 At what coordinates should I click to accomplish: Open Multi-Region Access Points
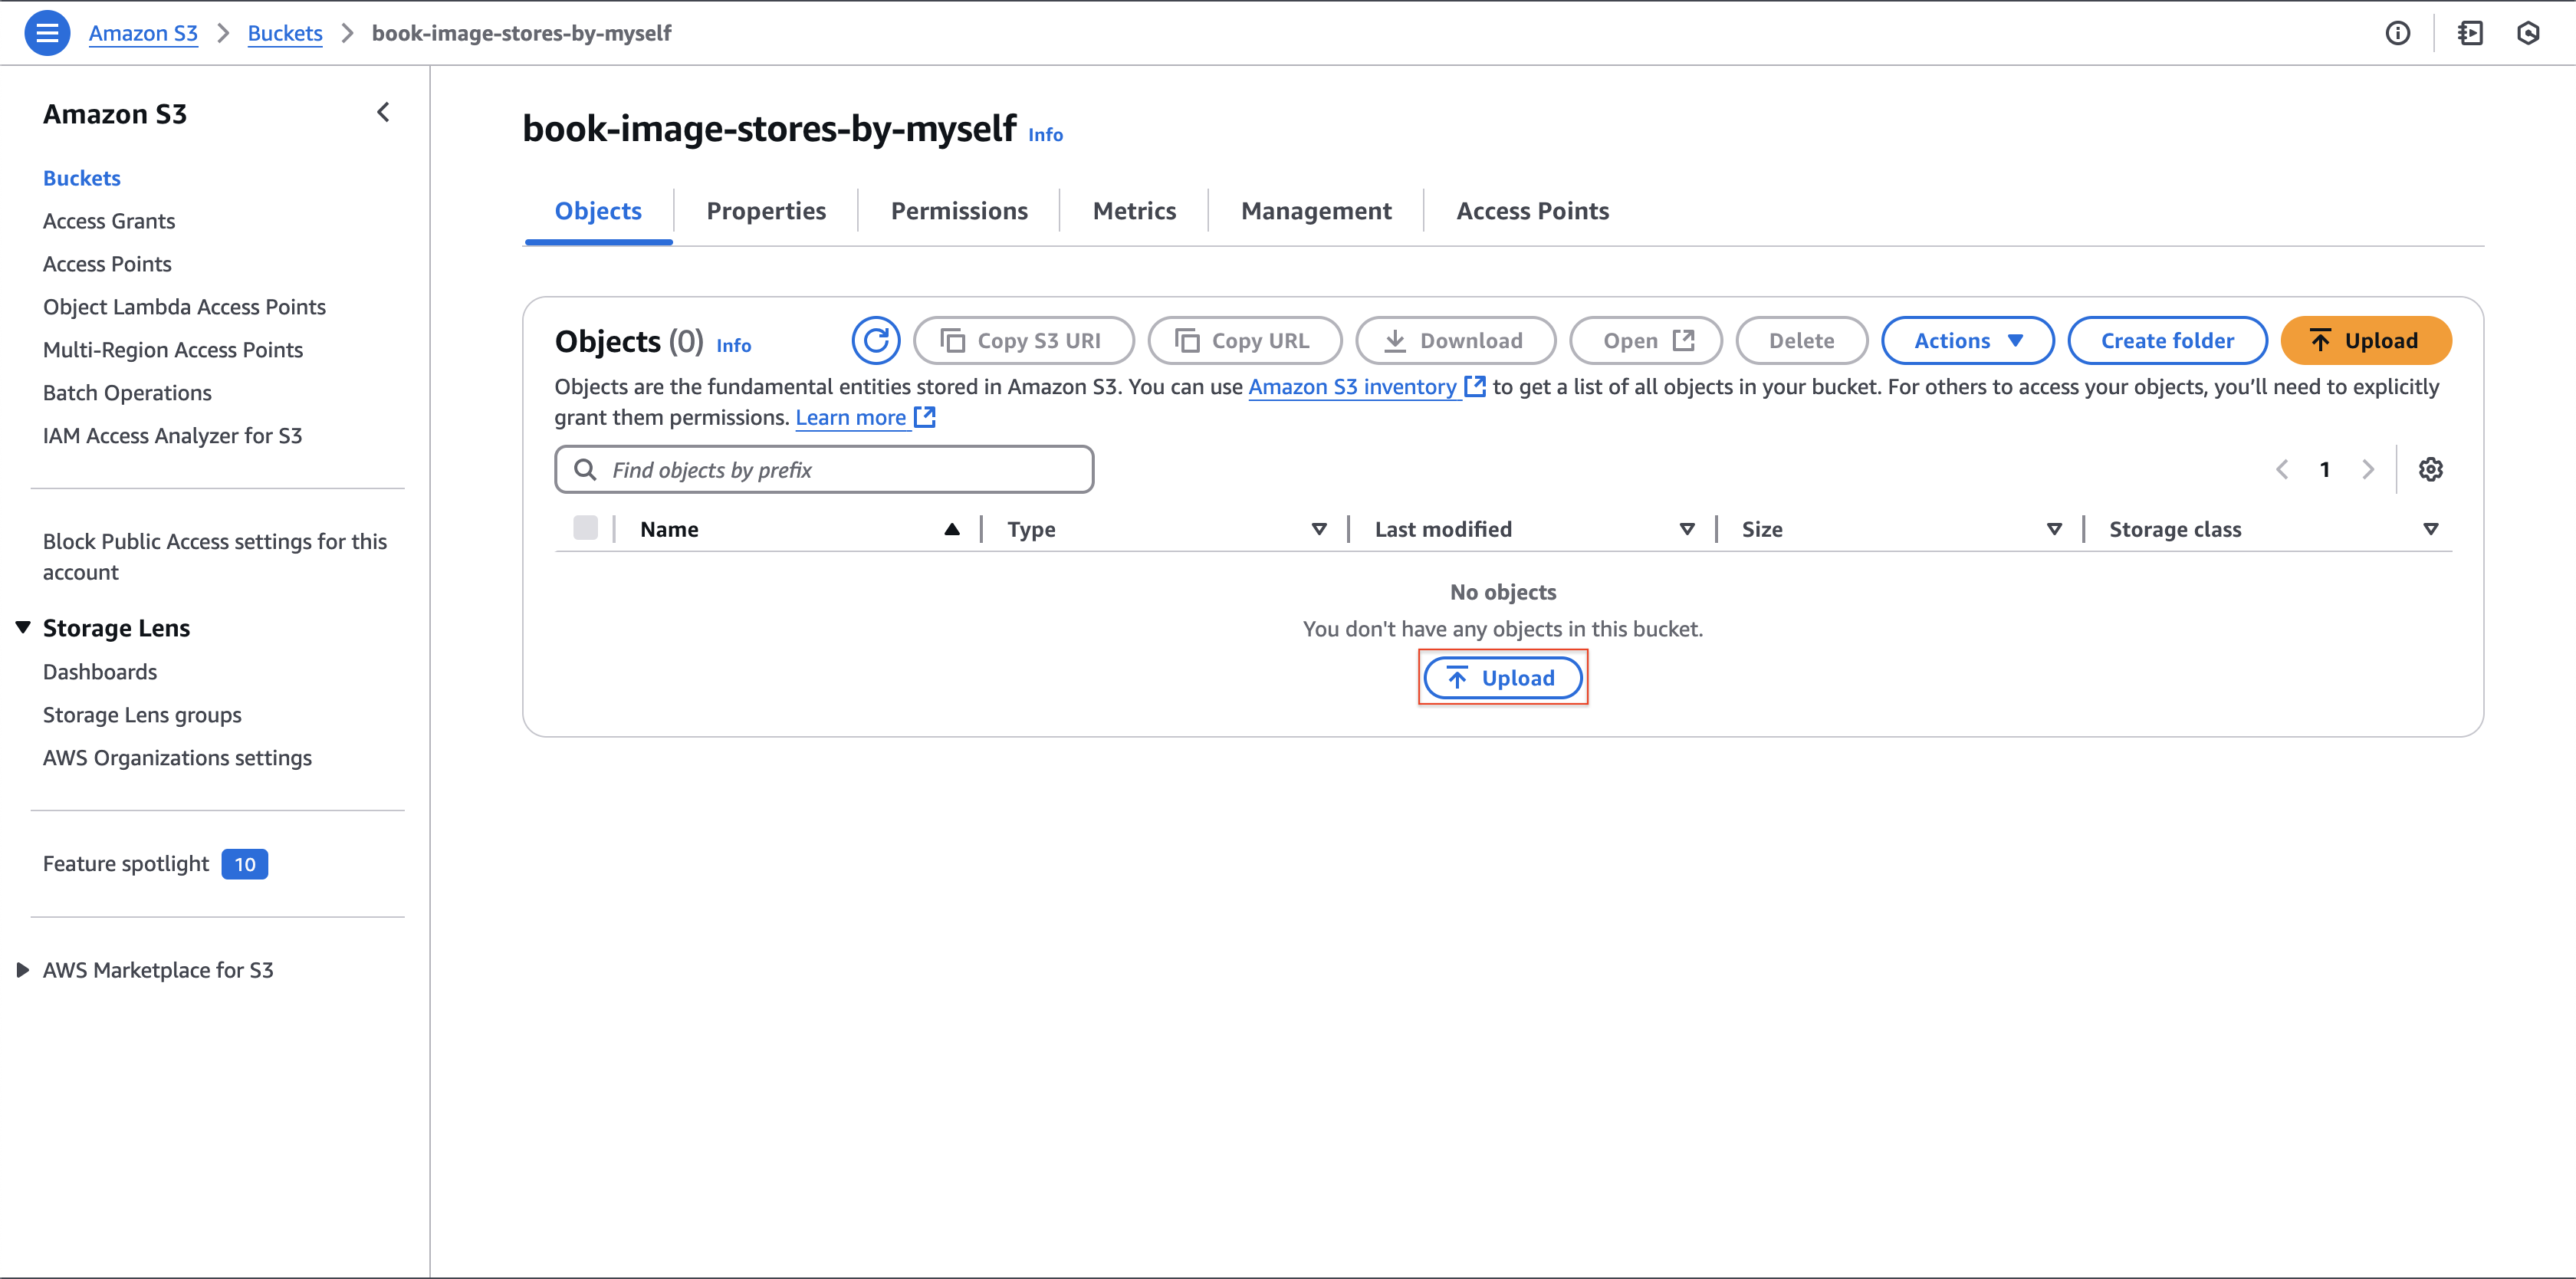[173, 350]
